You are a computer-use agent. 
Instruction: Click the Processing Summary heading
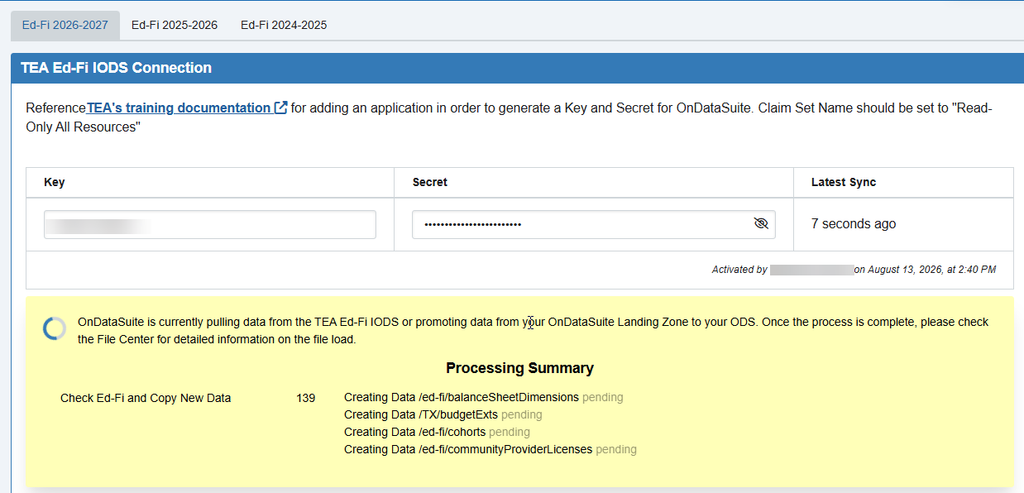click(x=520, y=368)
